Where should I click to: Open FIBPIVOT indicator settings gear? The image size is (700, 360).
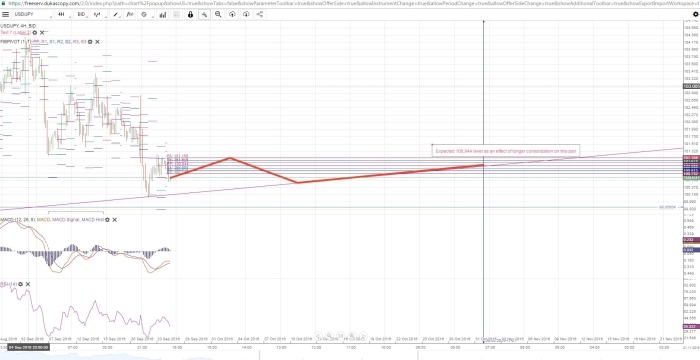point(90,42)
